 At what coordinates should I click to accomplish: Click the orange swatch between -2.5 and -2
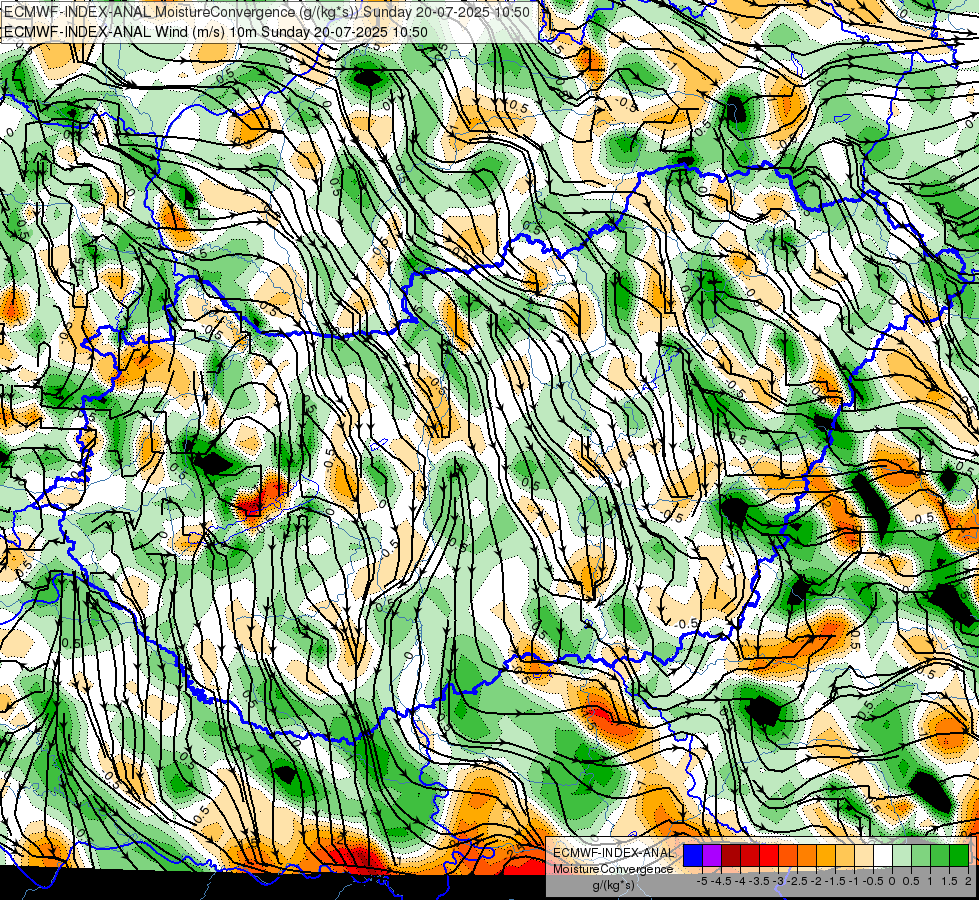point(807,856)
